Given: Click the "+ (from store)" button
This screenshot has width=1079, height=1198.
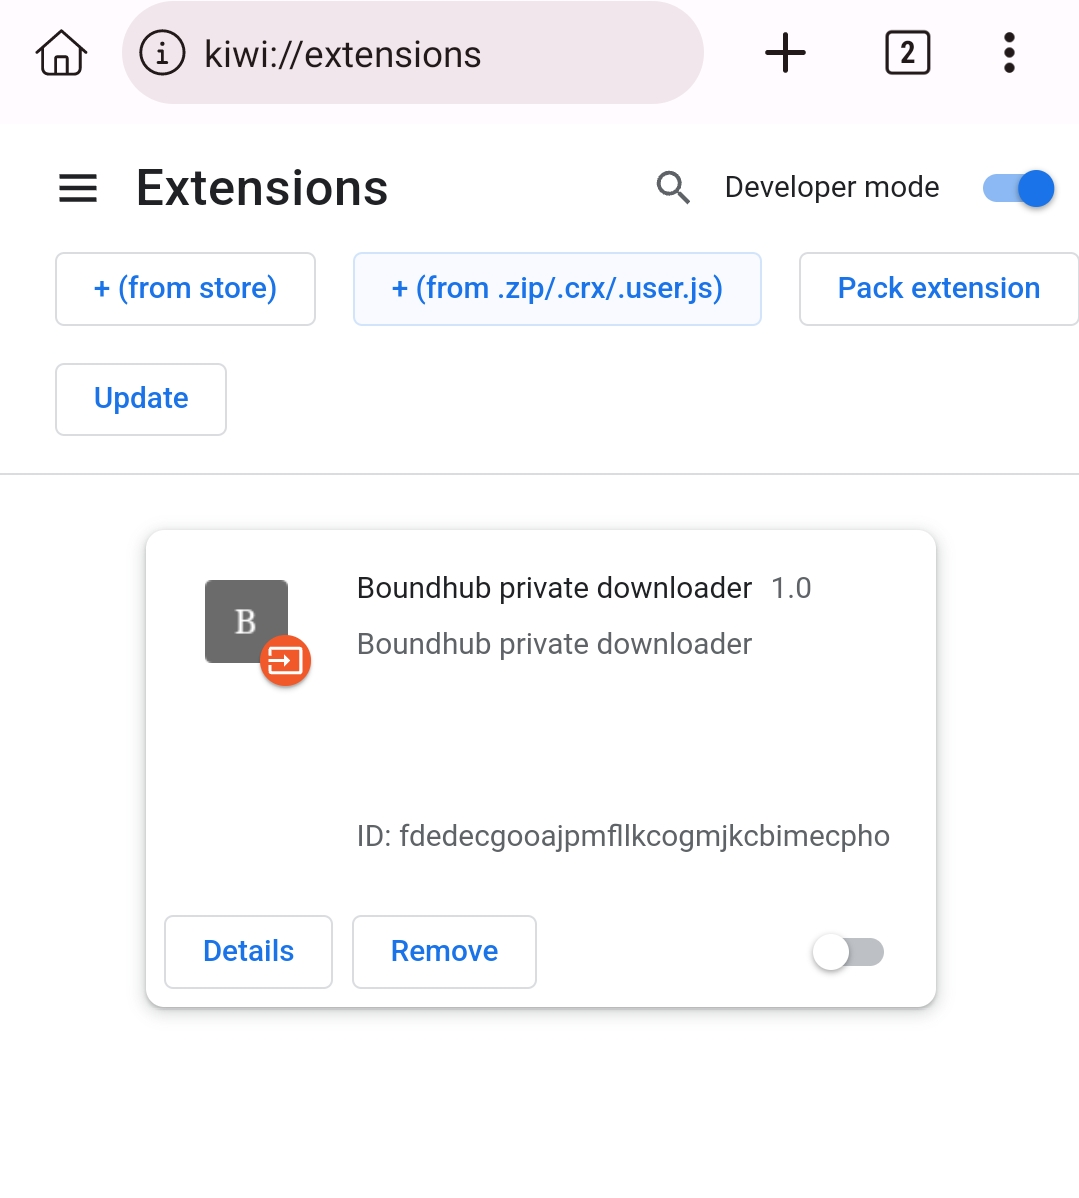Looking at the screenshot, I should (x=185, y=289).
